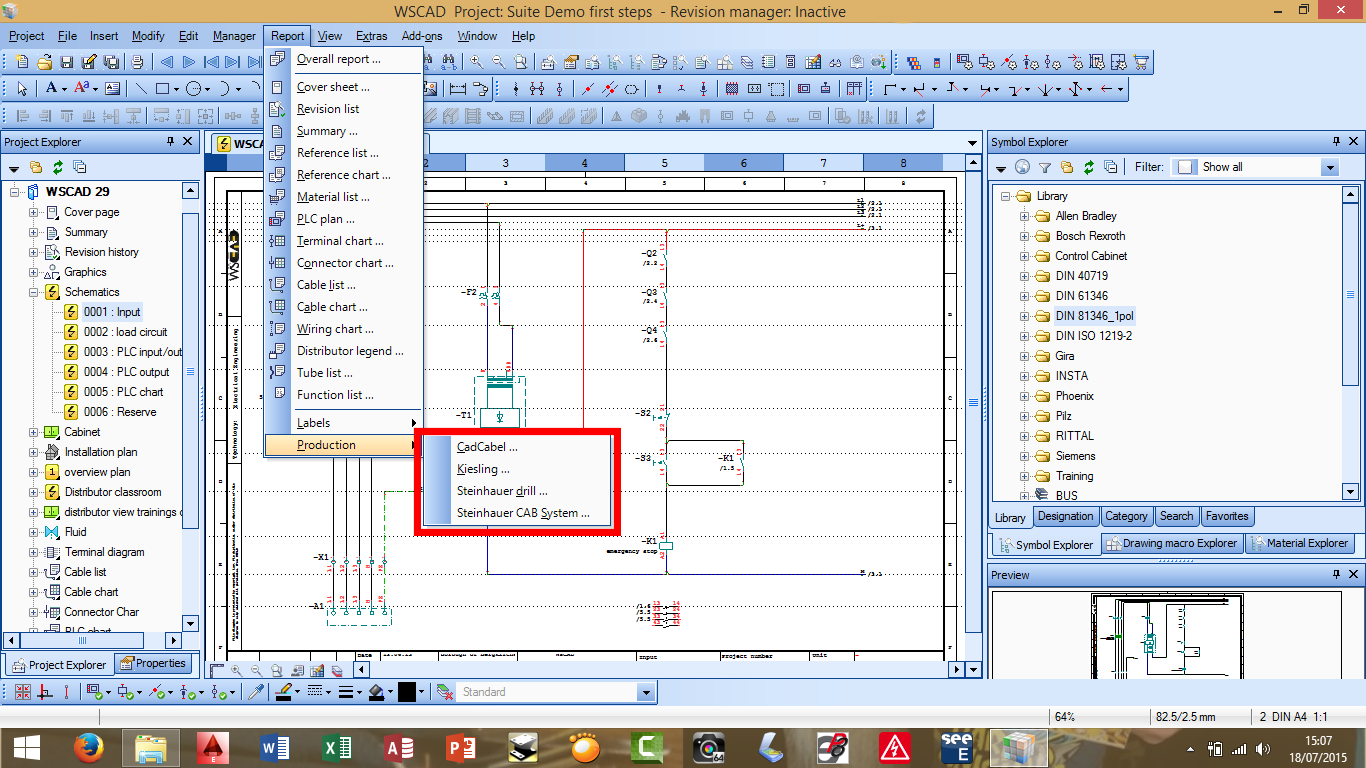Toggle the Show all filter checkbox

[x=1187, y=167]
